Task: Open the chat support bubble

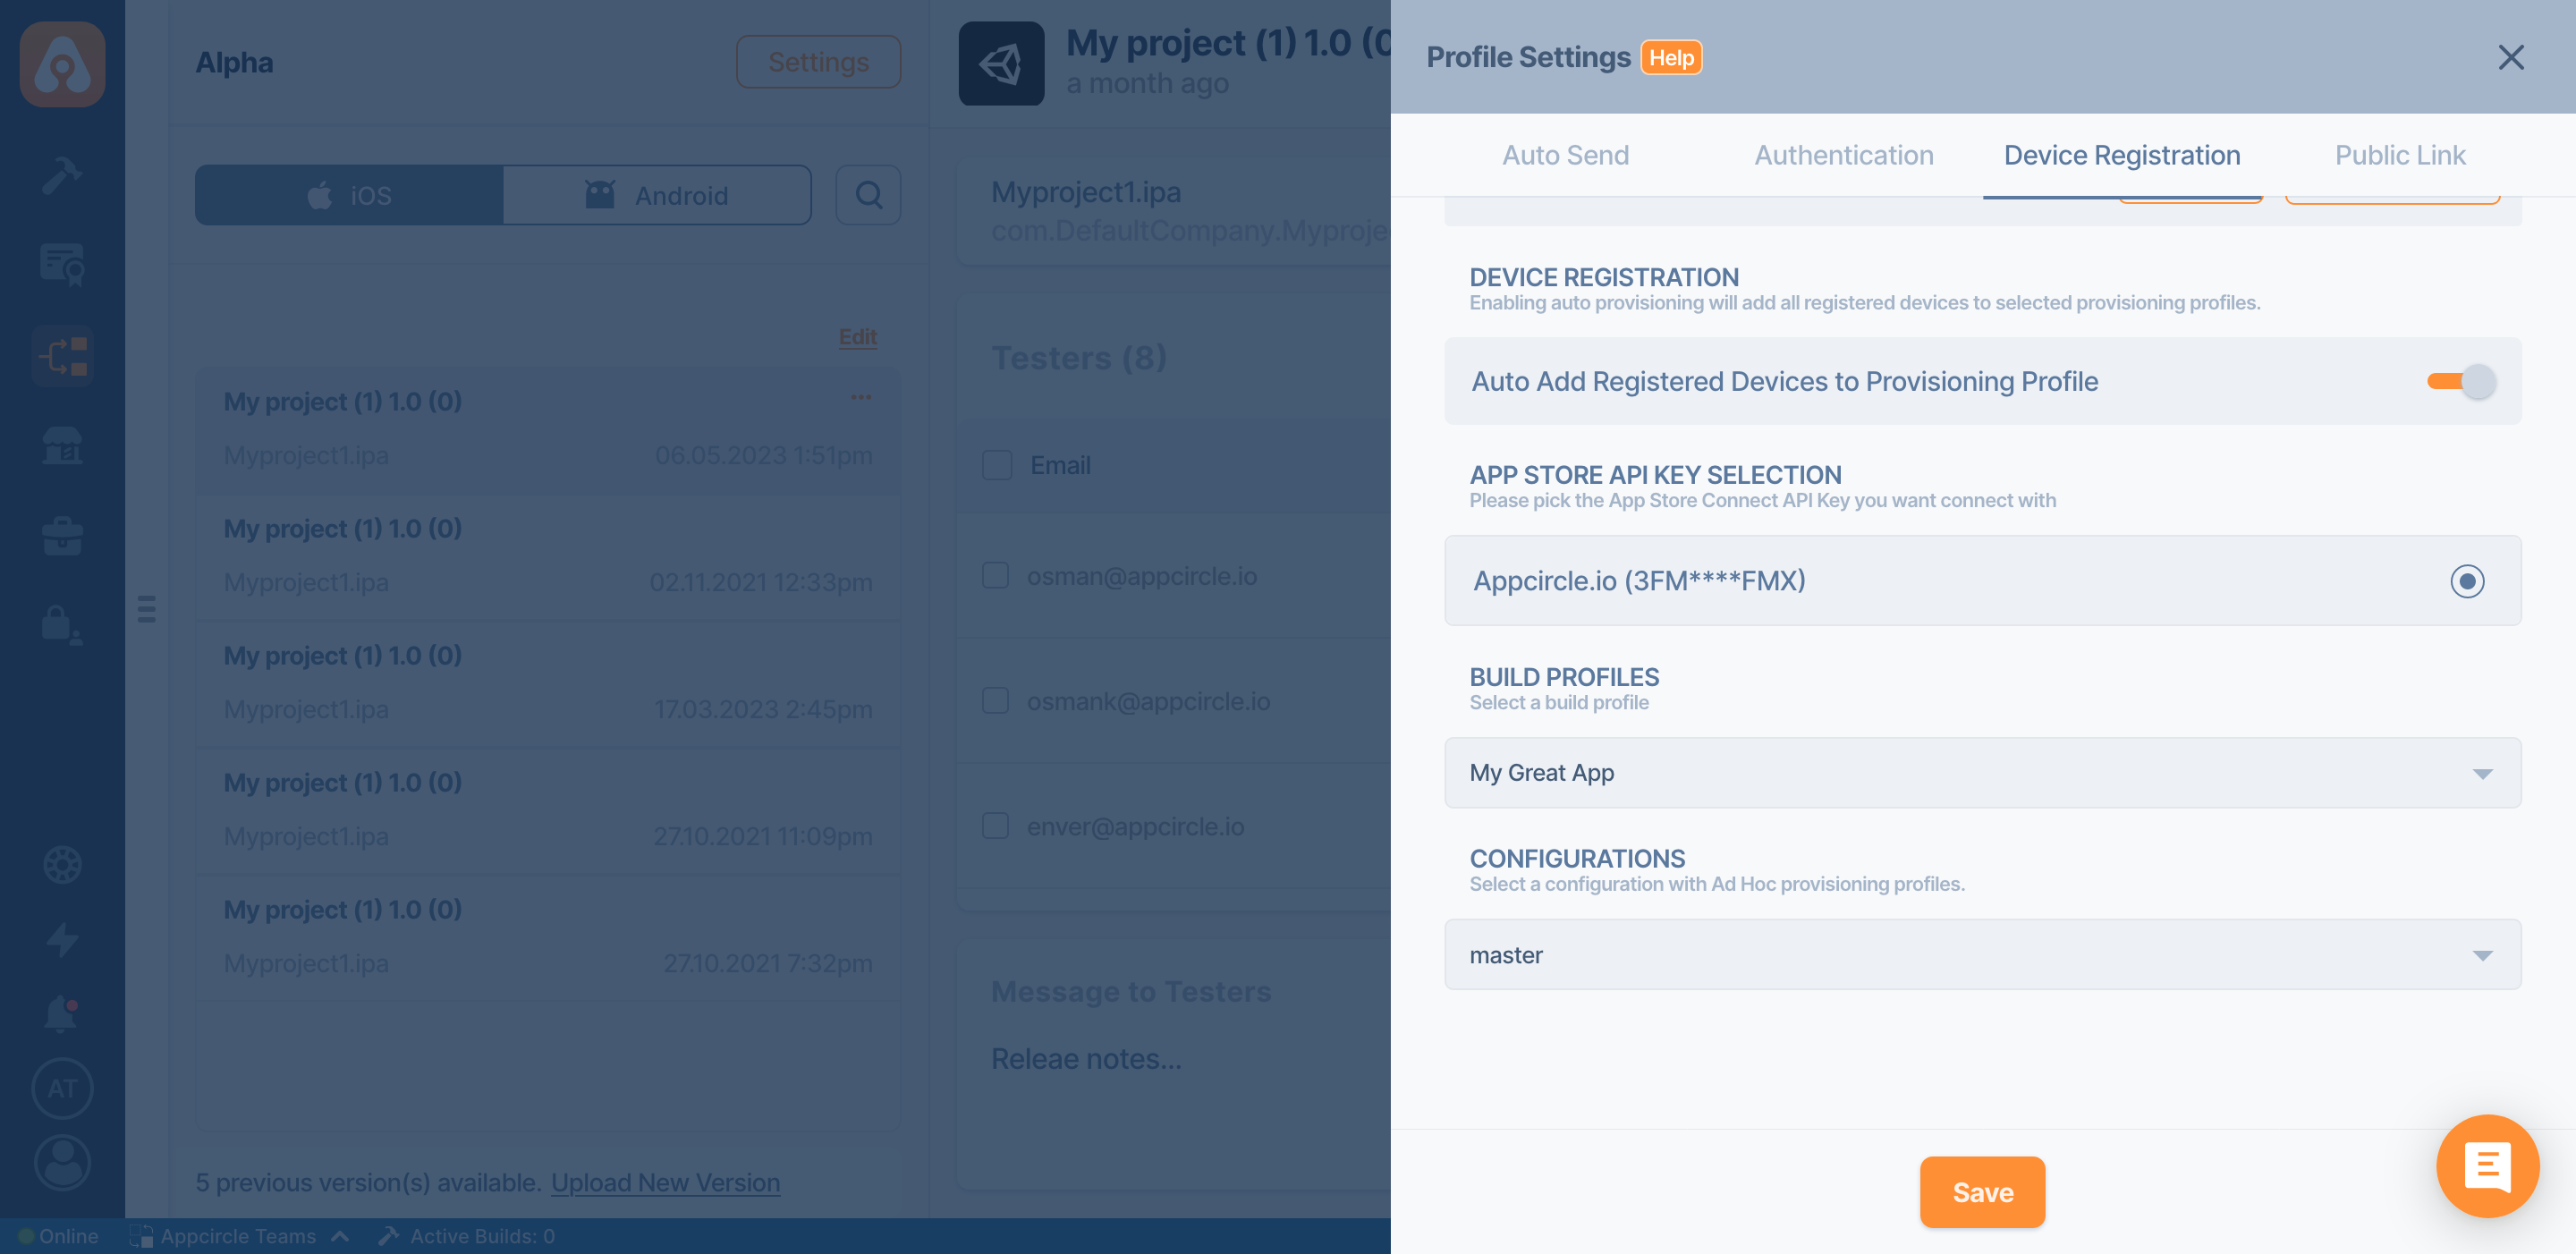Action: 2487,1166
